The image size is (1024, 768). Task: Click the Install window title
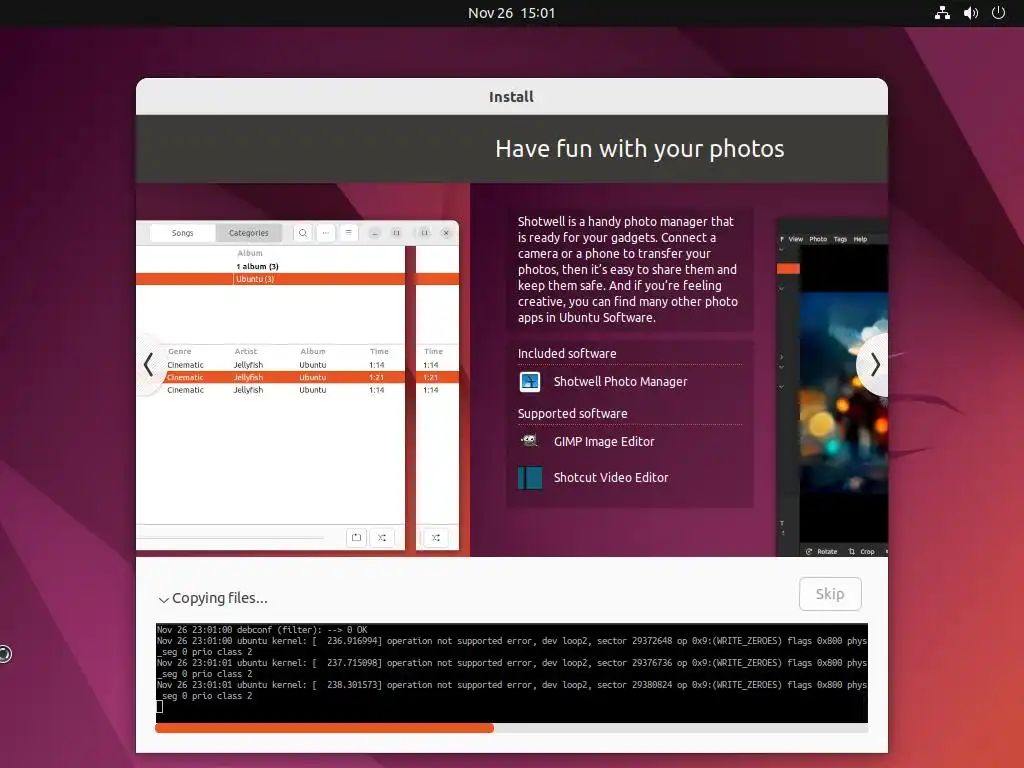pyautogui.click(x=511, y=97)
